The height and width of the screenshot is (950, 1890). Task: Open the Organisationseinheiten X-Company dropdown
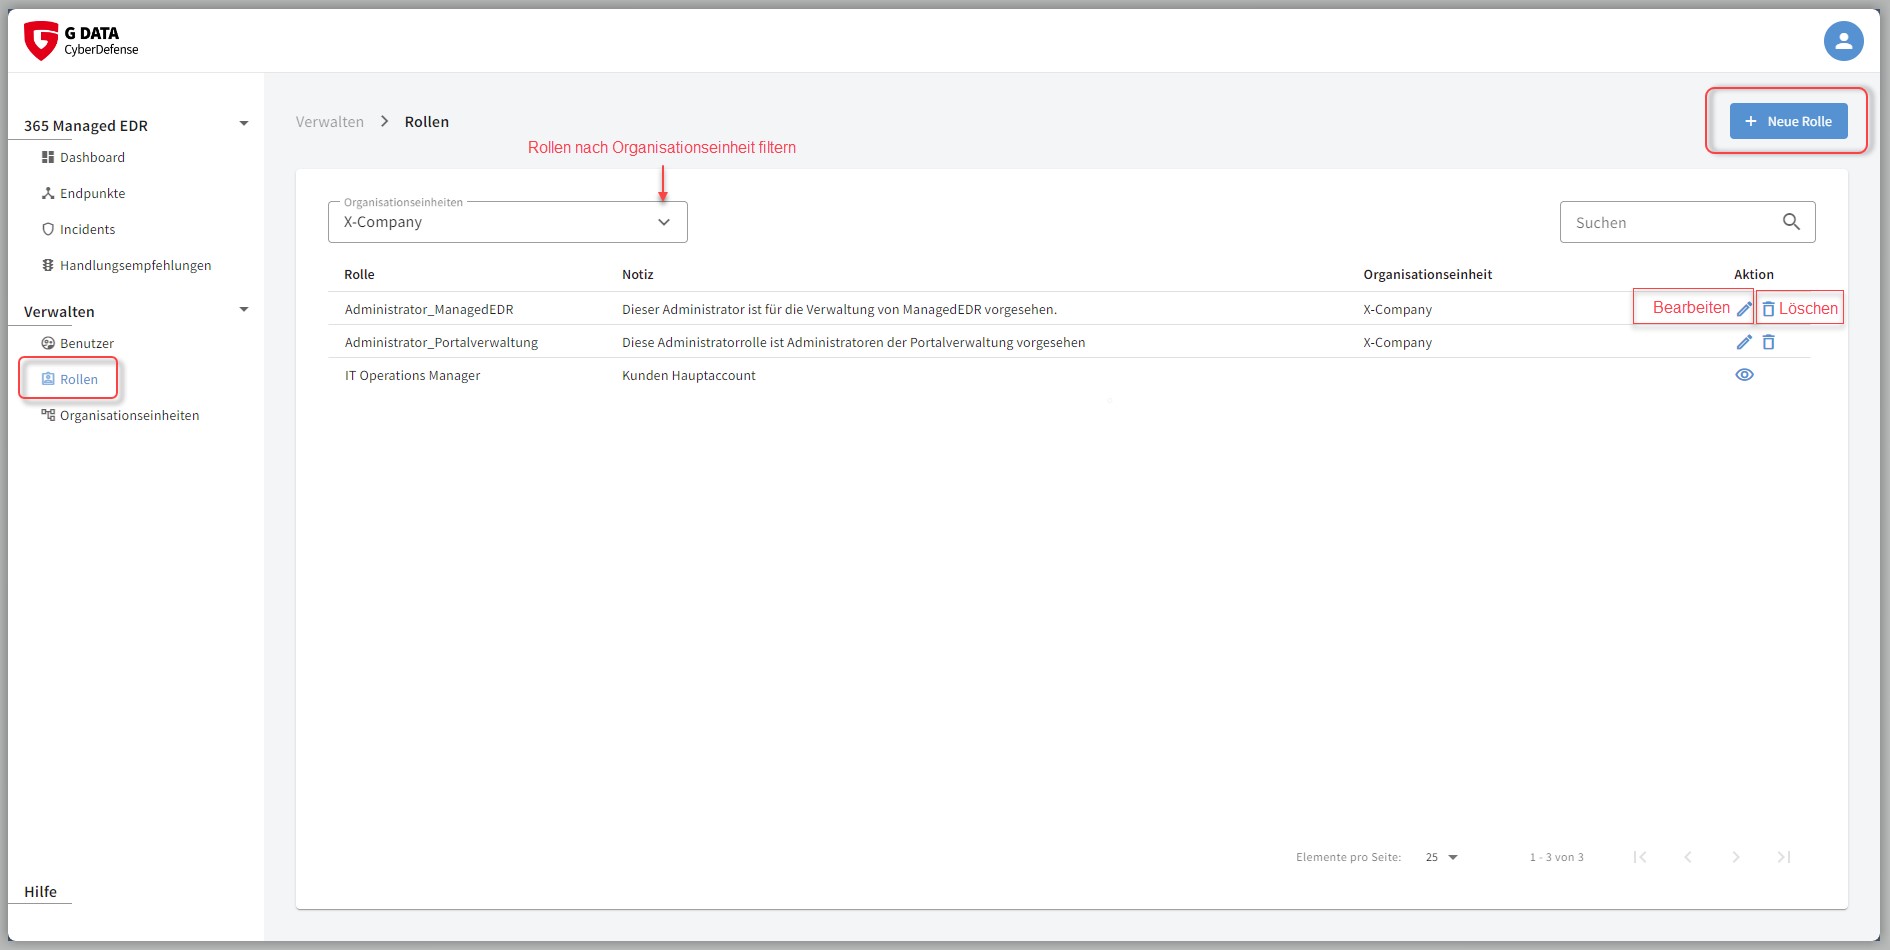click(x=508, y=222)
